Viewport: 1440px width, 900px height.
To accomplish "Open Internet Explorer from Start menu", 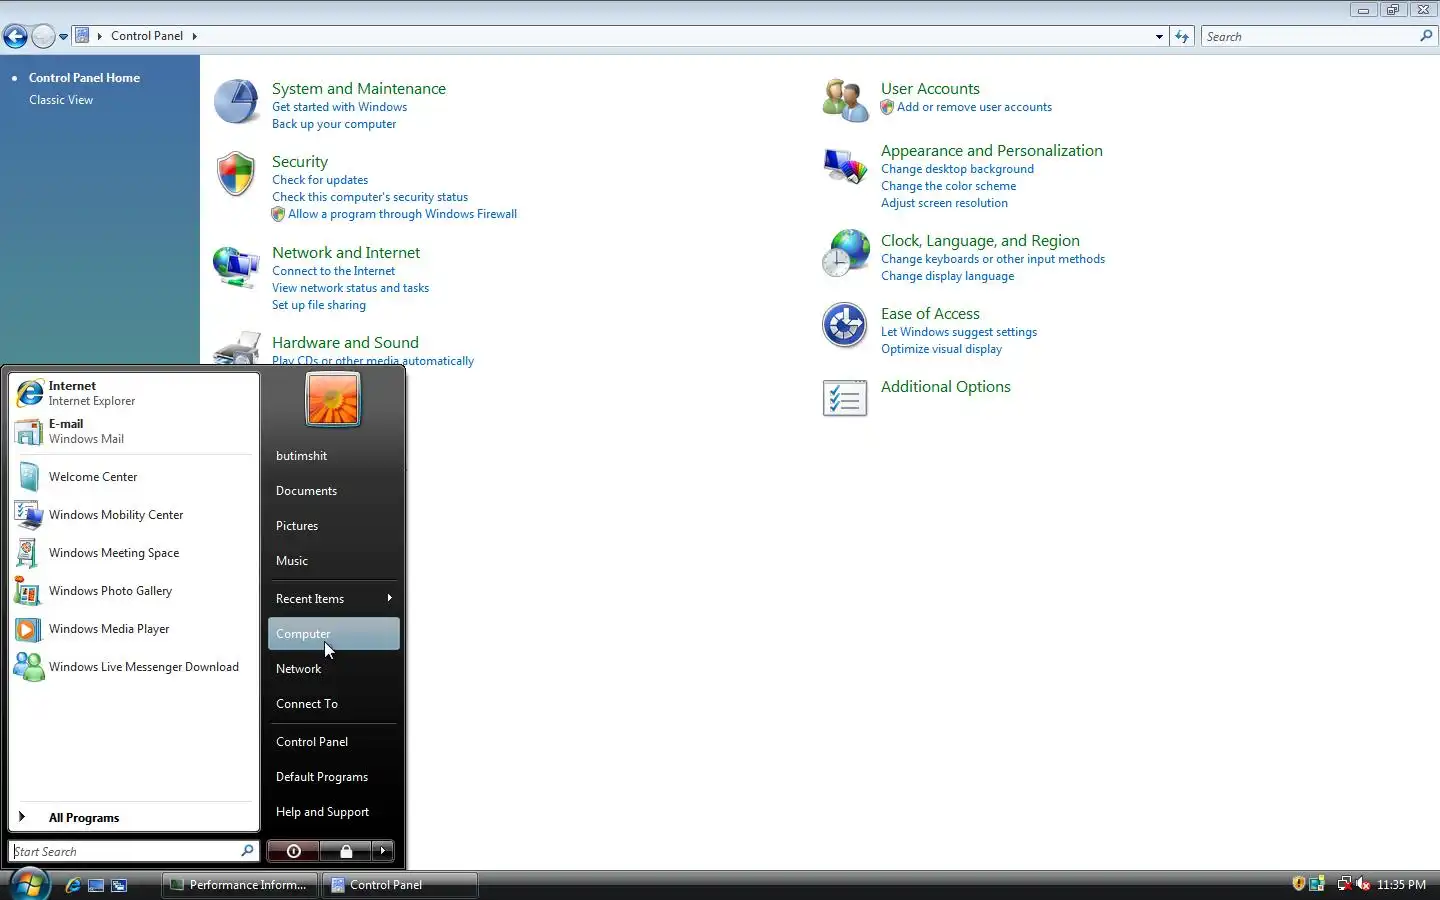I will click(134, 393).
